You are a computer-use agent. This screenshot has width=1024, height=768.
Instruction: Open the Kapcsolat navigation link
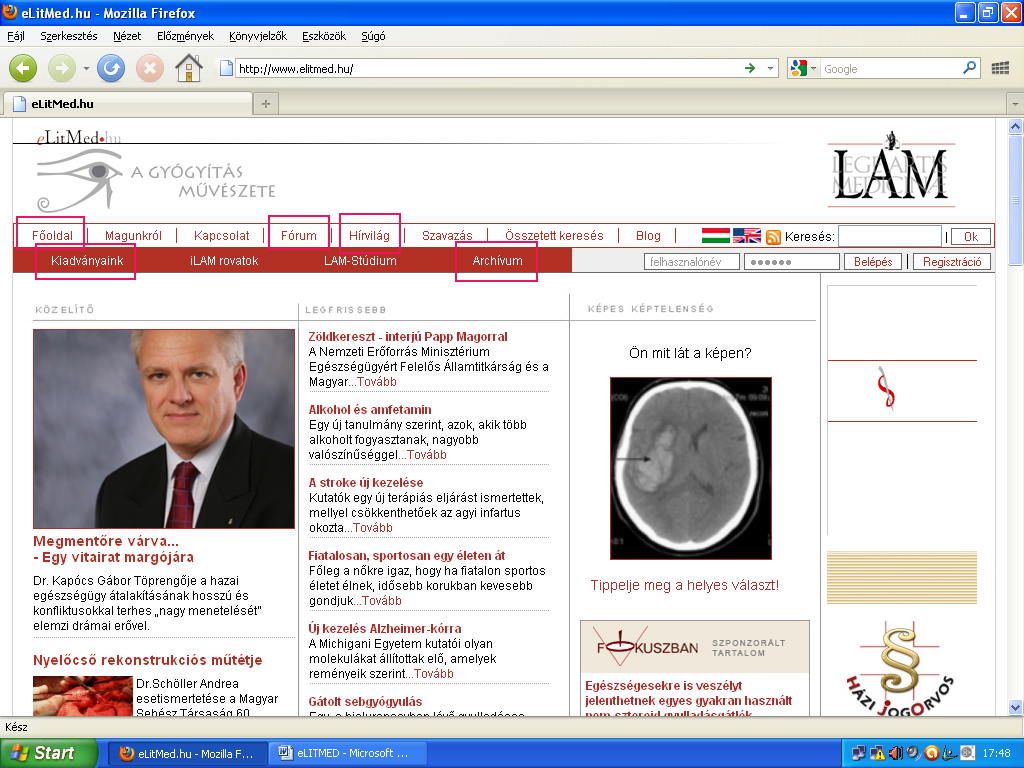[x=221, y=236]
